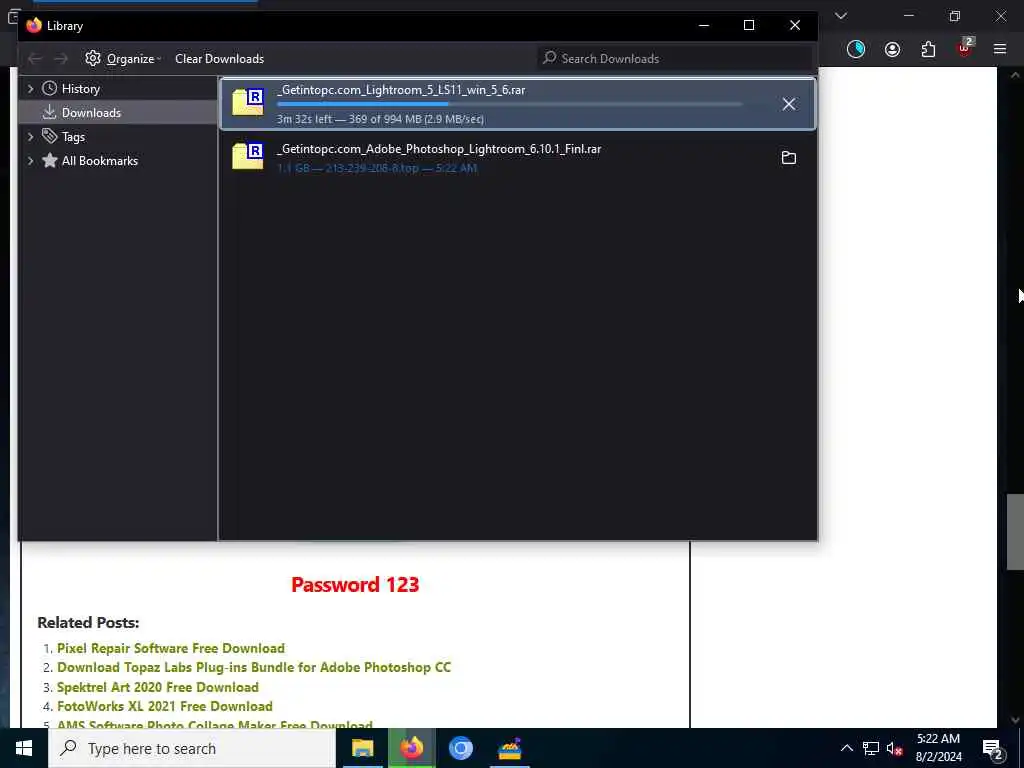Image resolution: width=1024 pixels, height=768 pixels.
Task: Click the taskbar search box
Action: [x=192, y=748]
